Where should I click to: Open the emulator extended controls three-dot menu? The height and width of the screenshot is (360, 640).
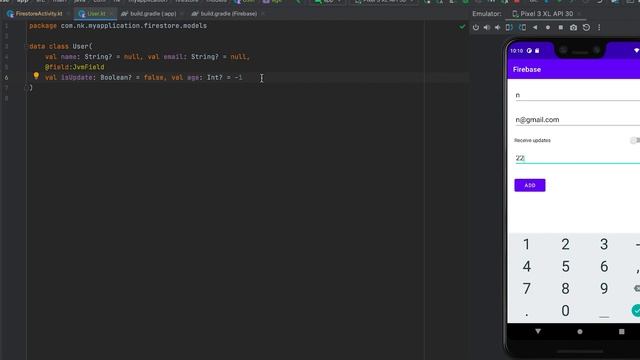(599, 27)
